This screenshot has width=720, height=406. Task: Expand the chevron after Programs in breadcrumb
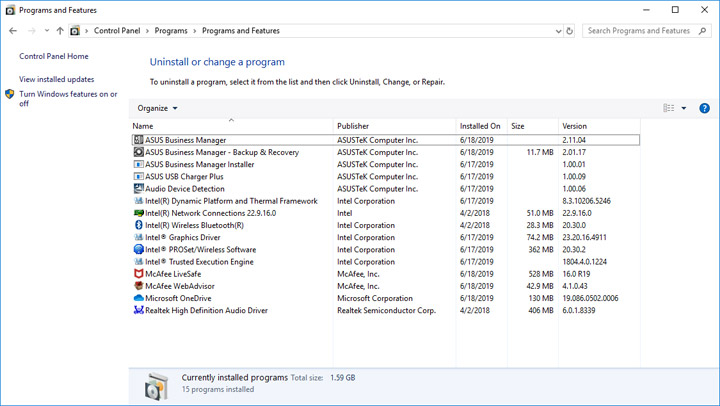pos(195,31)
